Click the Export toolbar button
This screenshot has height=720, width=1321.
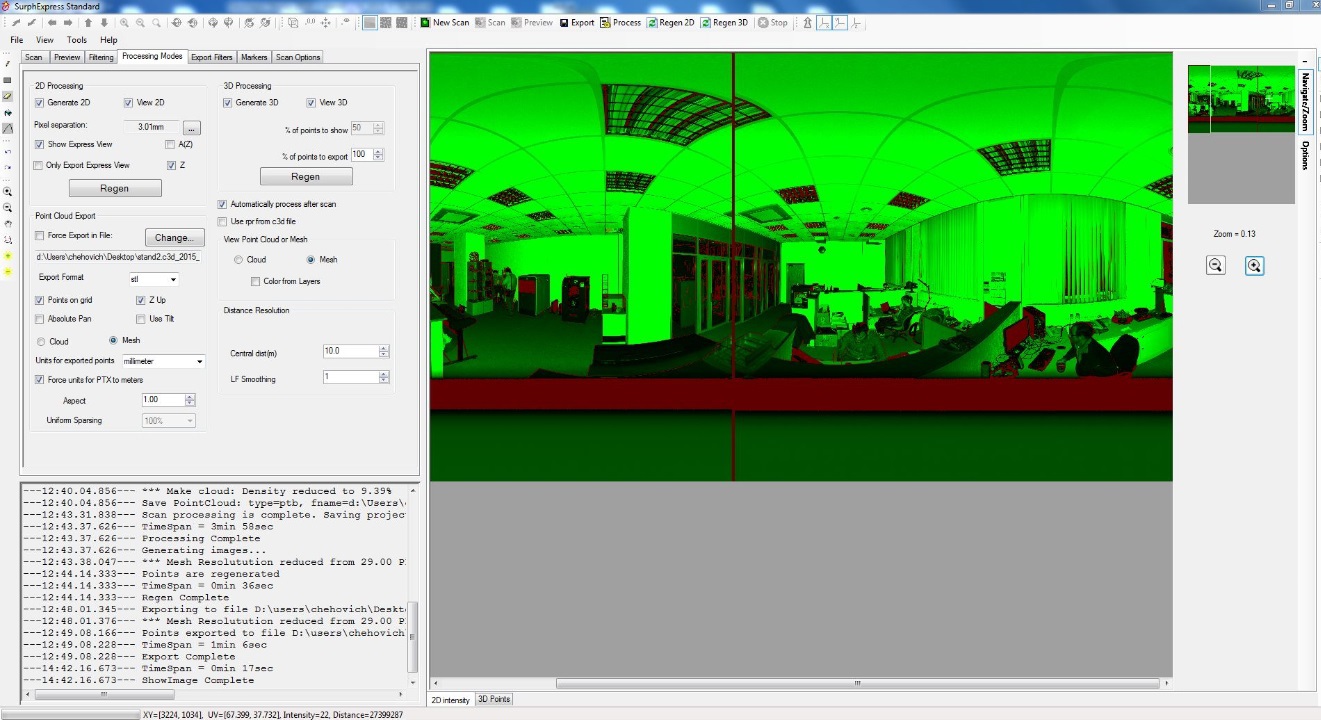click(x=577, y=22)
